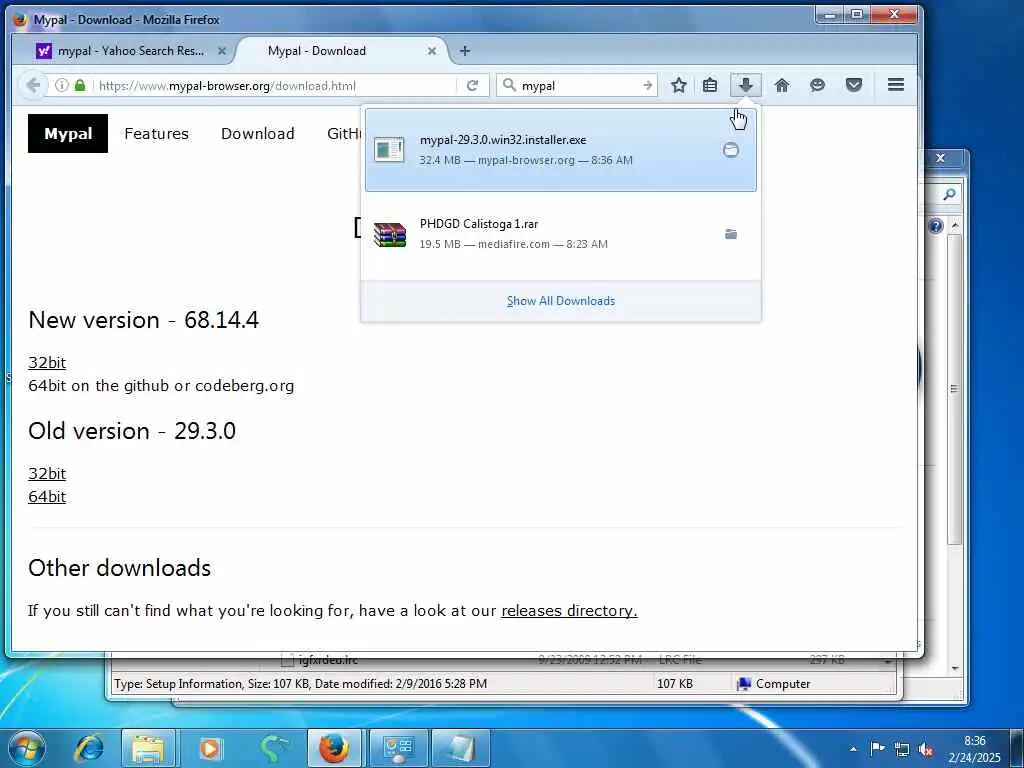Click the scrollbar of background window
This screenshot has height=768, width=1024.
[x=955, y=389]
